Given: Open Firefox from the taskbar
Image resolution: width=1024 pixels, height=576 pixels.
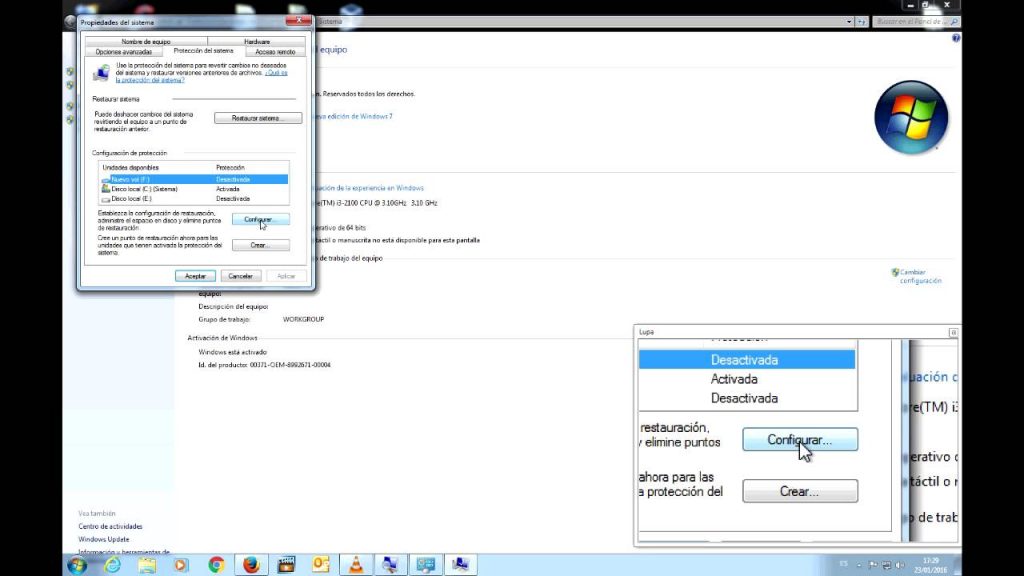Looking at the screenshot, I should pos(251,565).
